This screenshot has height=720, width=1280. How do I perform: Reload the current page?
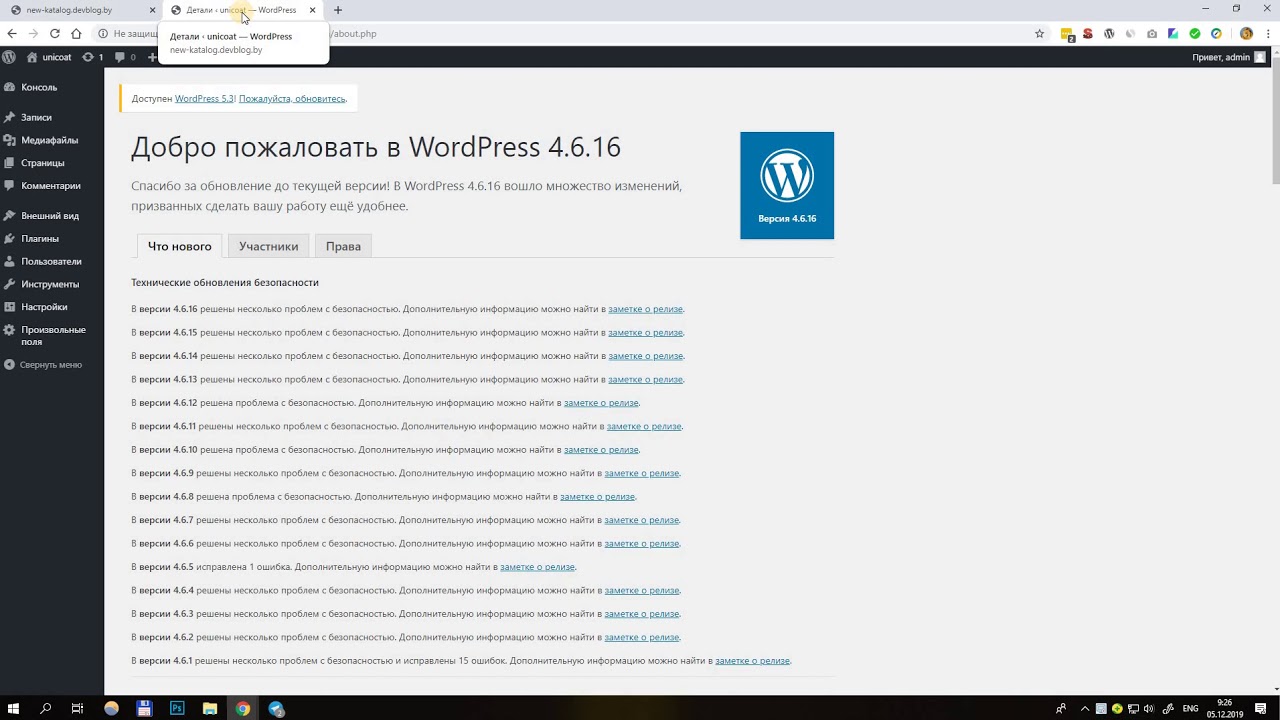pyautogui.click(x=54, y=33)
